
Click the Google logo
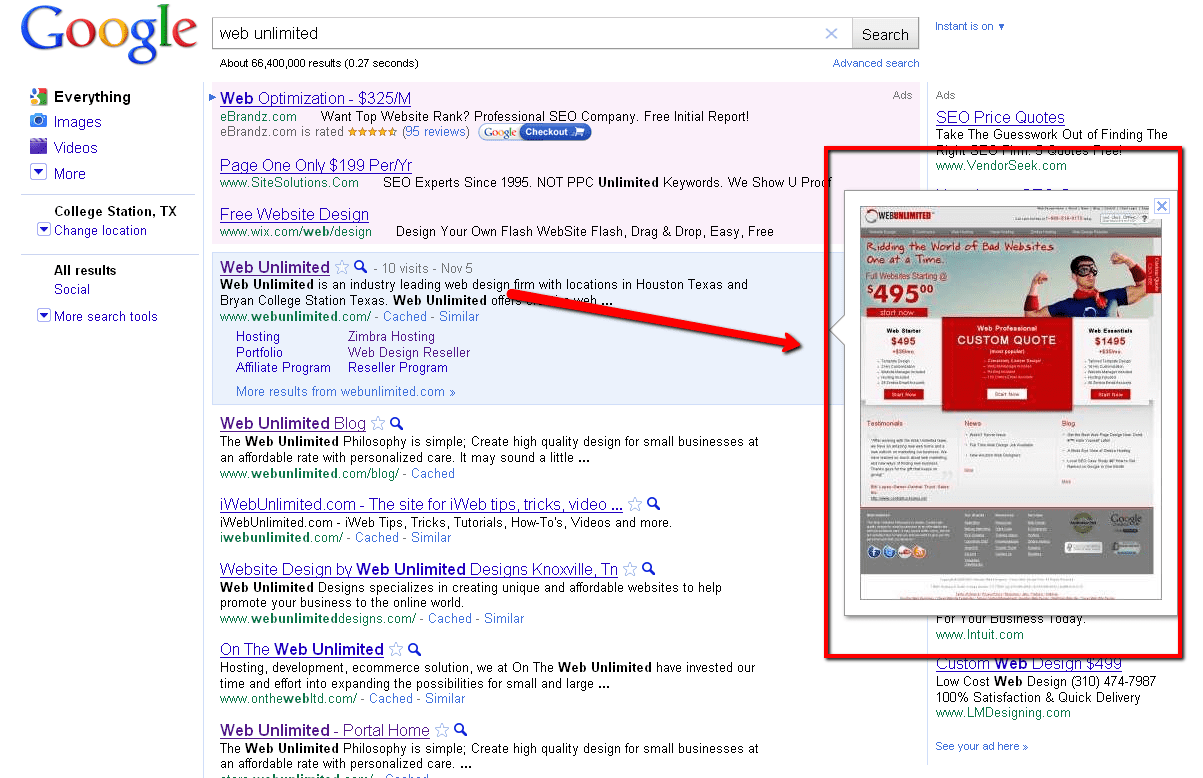click(108, 34)
